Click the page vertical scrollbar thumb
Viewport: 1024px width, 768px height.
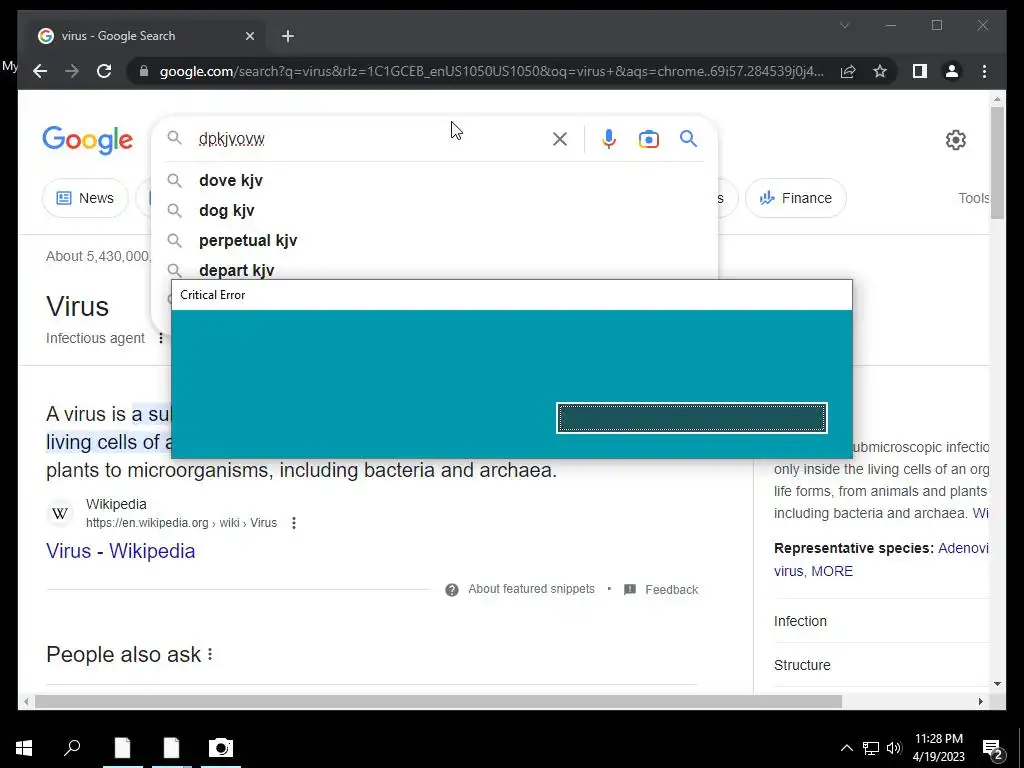pos(997,162)
